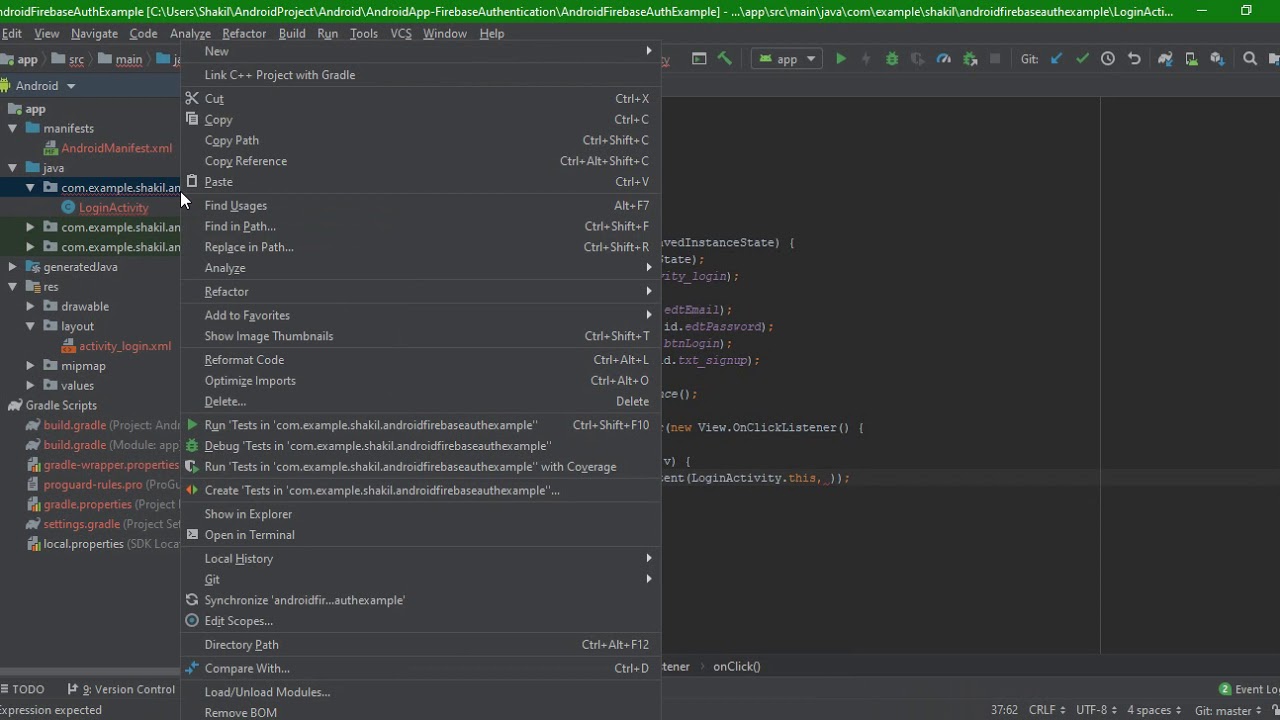Screen dimensions: 1280x720
Task: Choose Find Usages from context menu
Action: 420,206
